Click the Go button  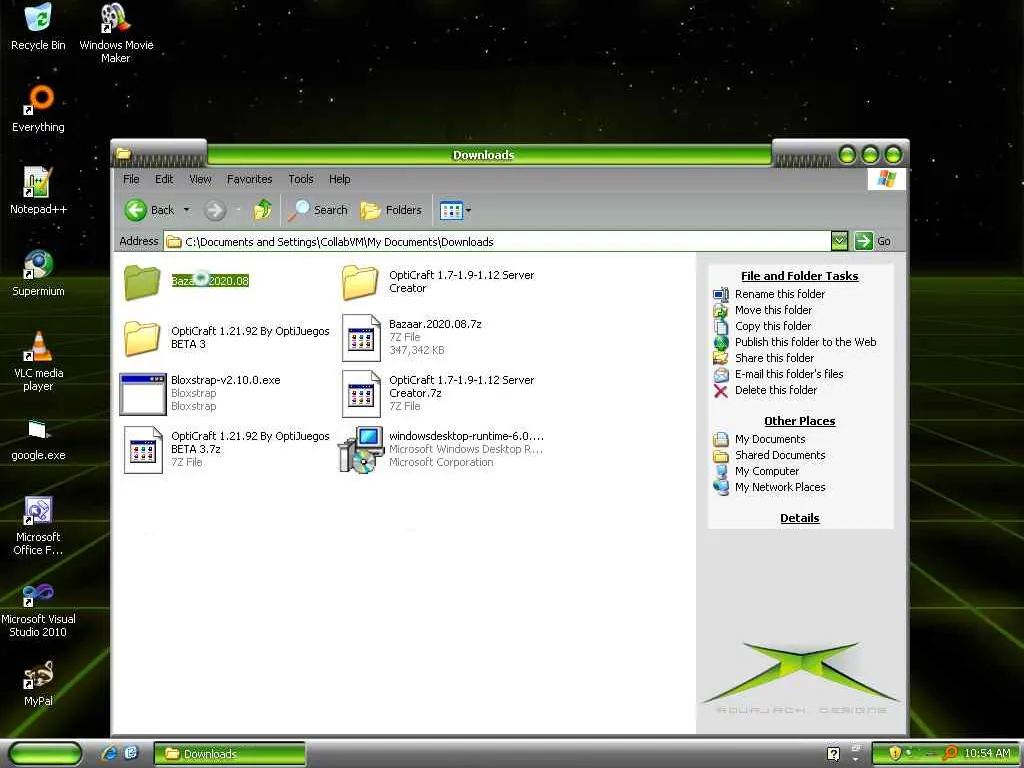coord(873,241)
